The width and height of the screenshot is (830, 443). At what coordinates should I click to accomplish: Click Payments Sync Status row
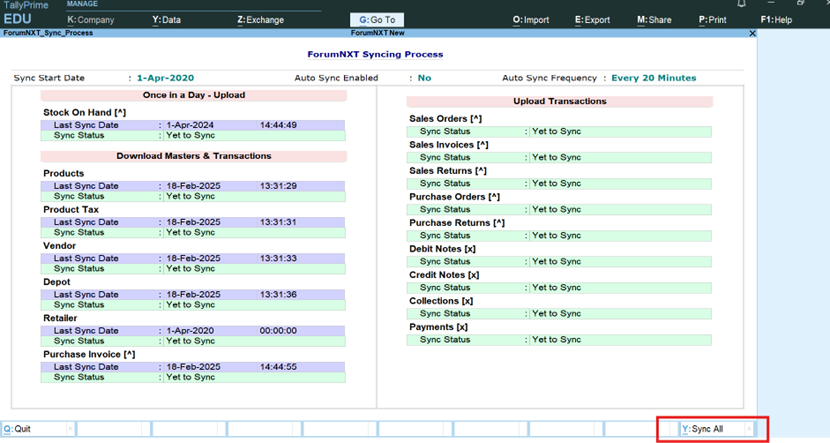tap(559, 339)
